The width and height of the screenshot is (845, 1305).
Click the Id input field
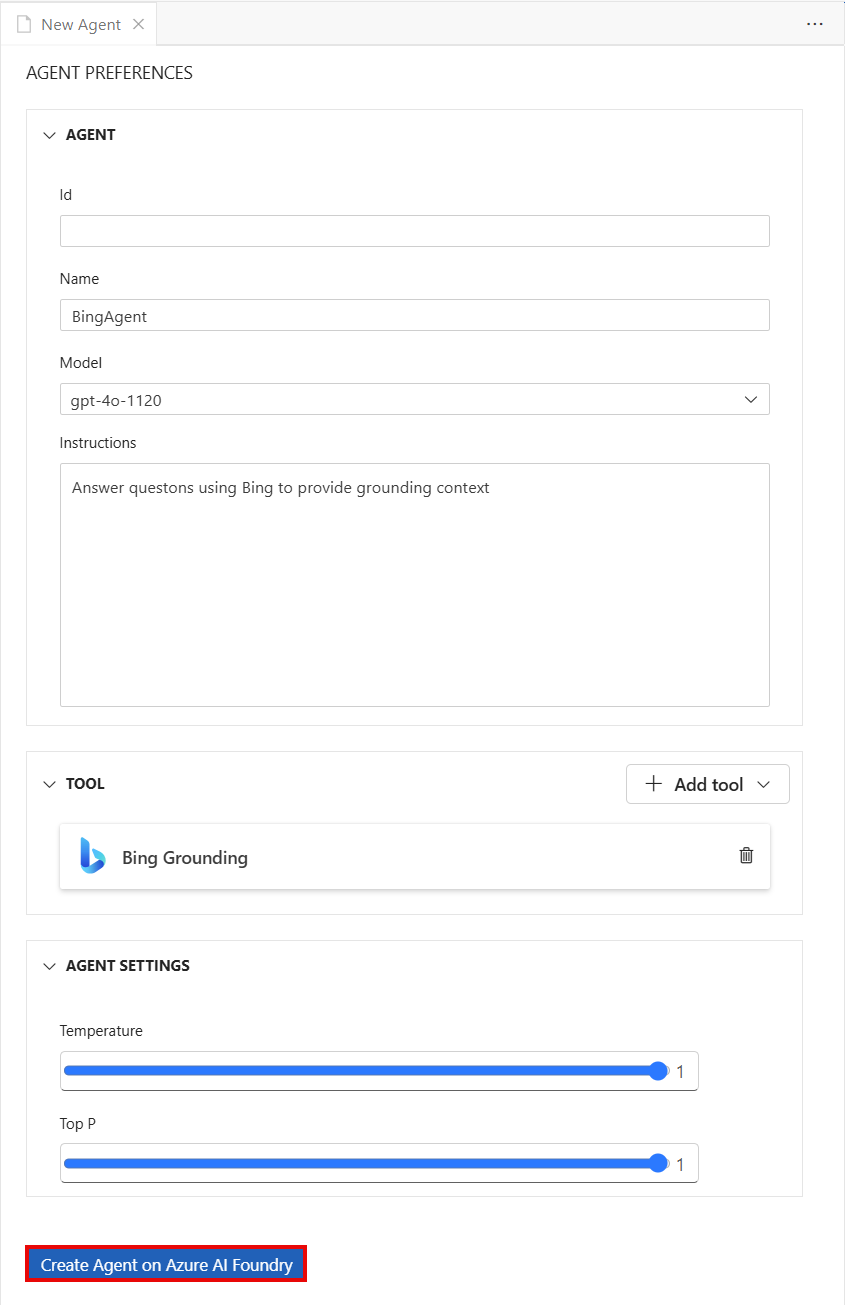[x=415, y=231]
